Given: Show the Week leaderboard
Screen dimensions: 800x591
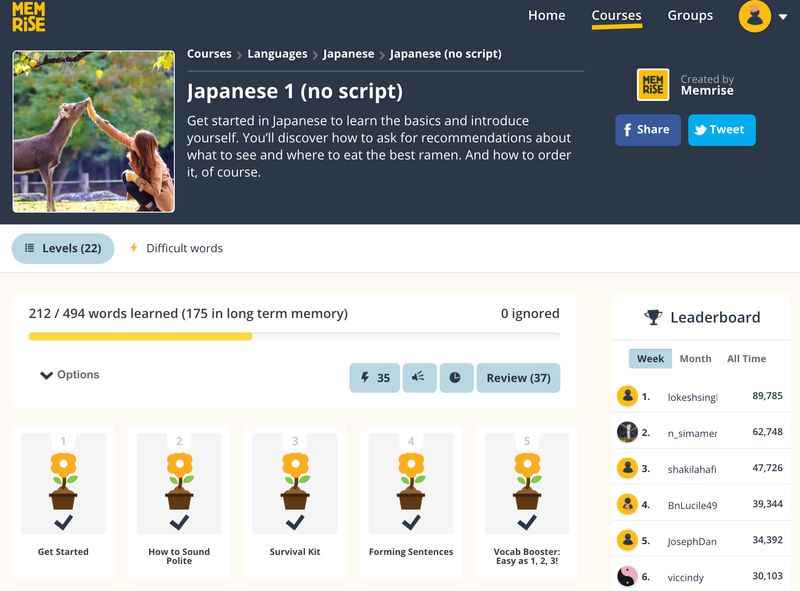Looking at the screenshot, I should [650, 359].
